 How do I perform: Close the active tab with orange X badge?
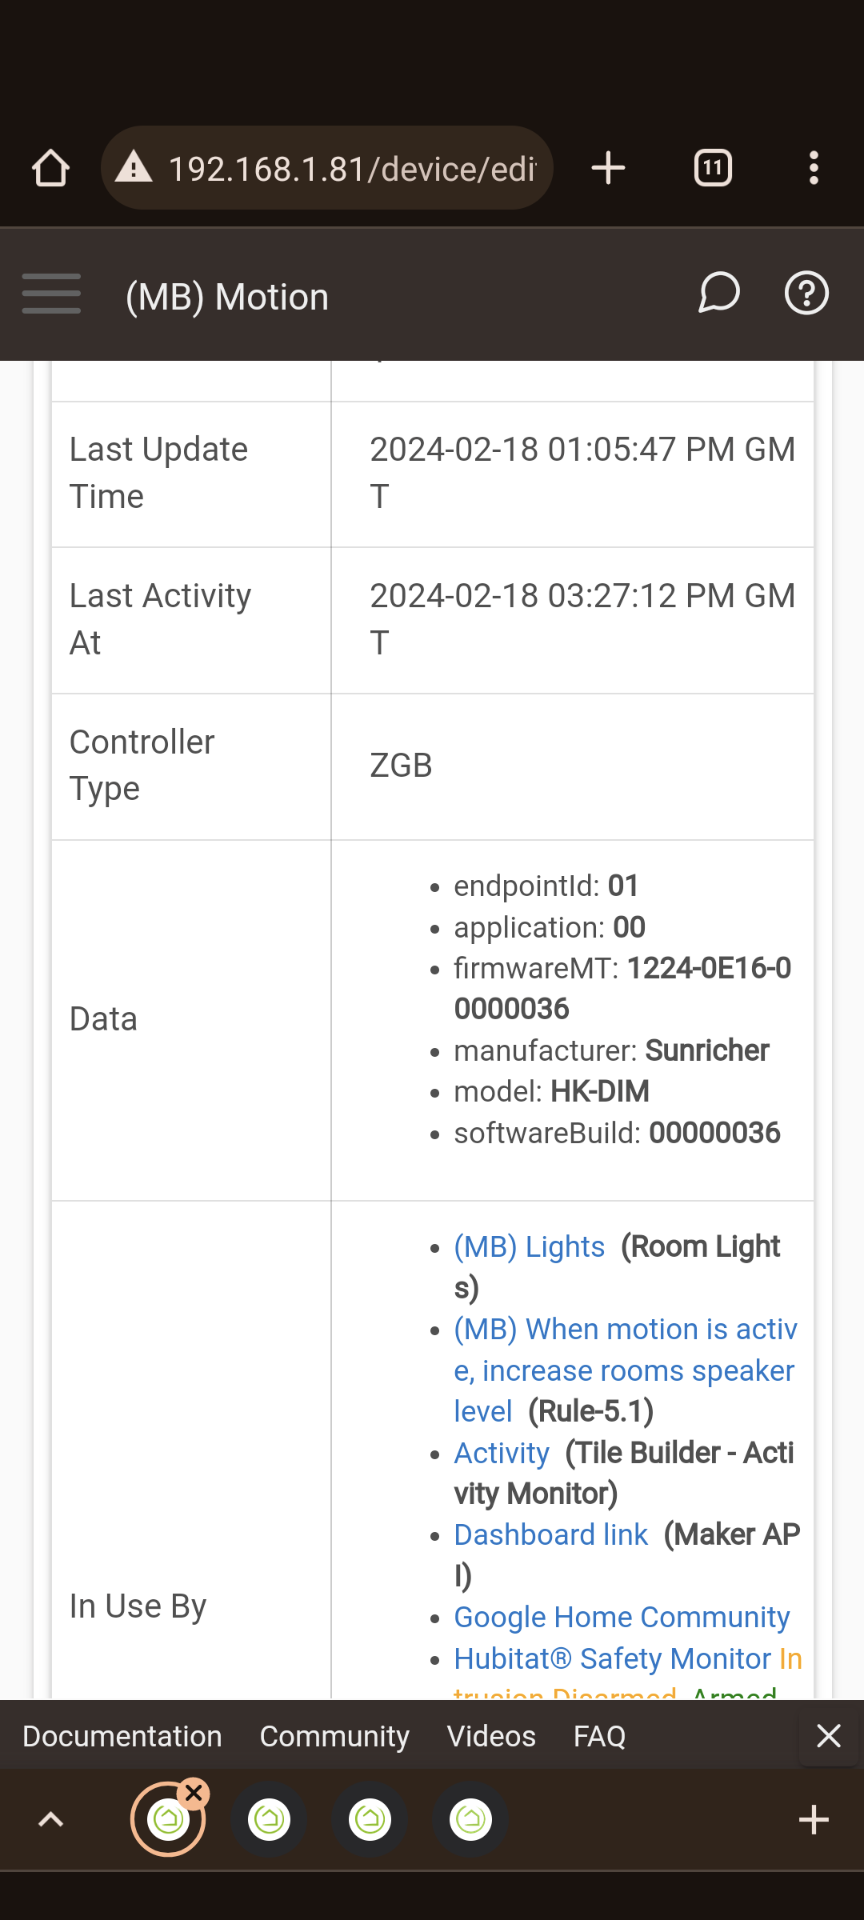[x=195, y=1793]
